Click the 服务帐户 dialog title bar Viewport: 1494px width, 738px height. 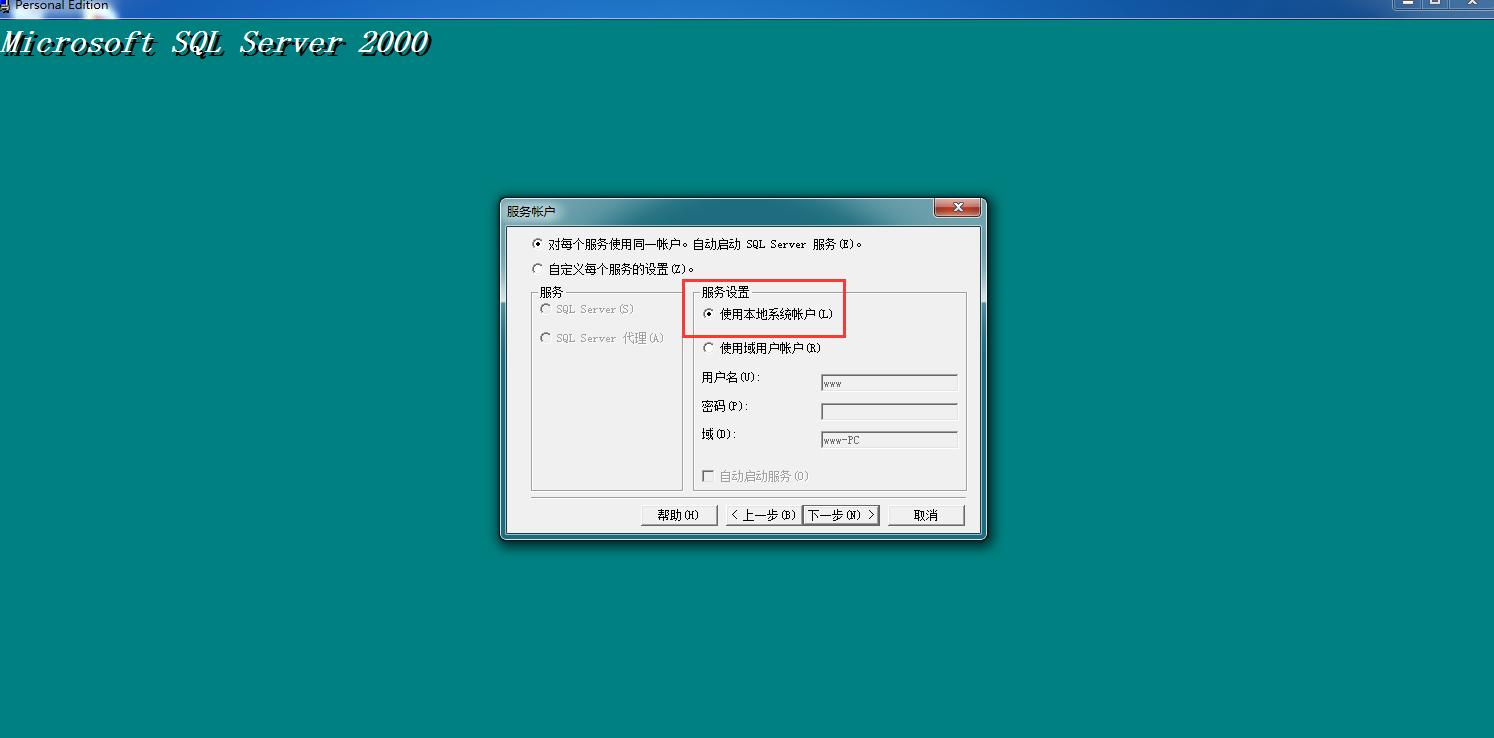coord(700,210)
